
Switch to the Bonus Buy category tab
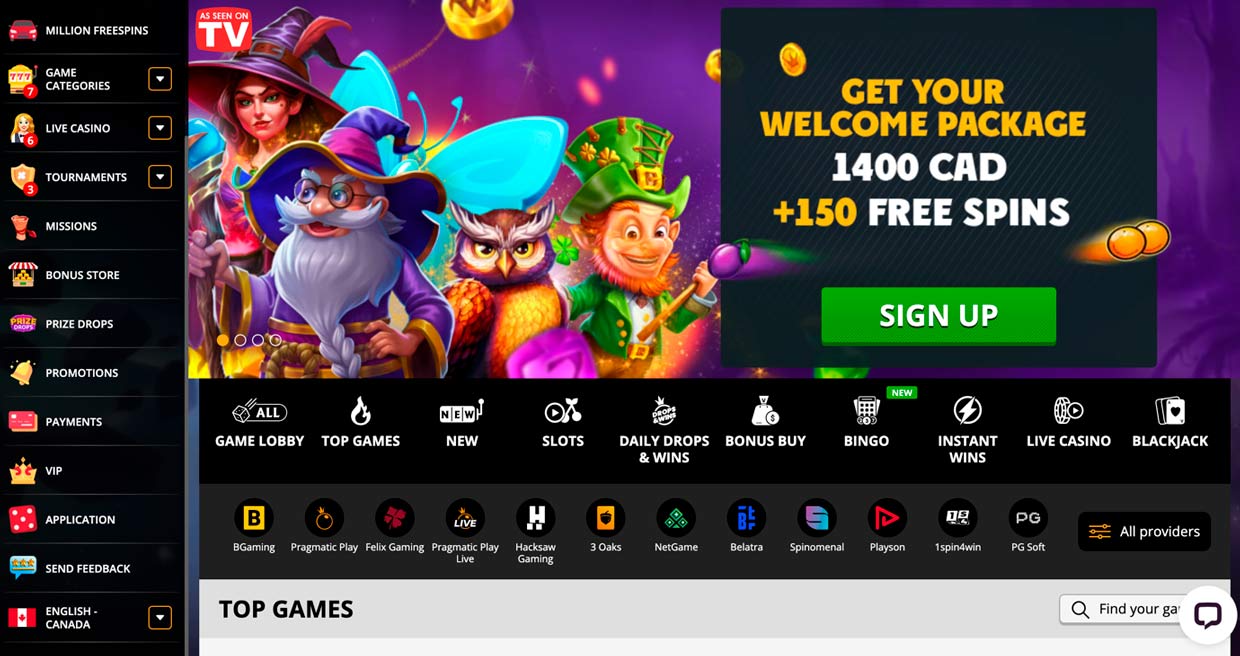coord(765,423)
